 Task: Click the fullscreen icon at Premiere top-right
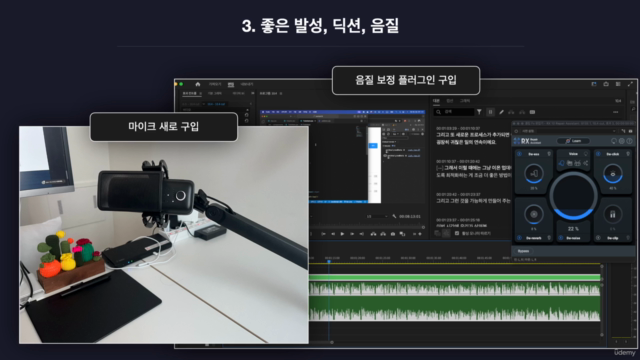[630, 84]
